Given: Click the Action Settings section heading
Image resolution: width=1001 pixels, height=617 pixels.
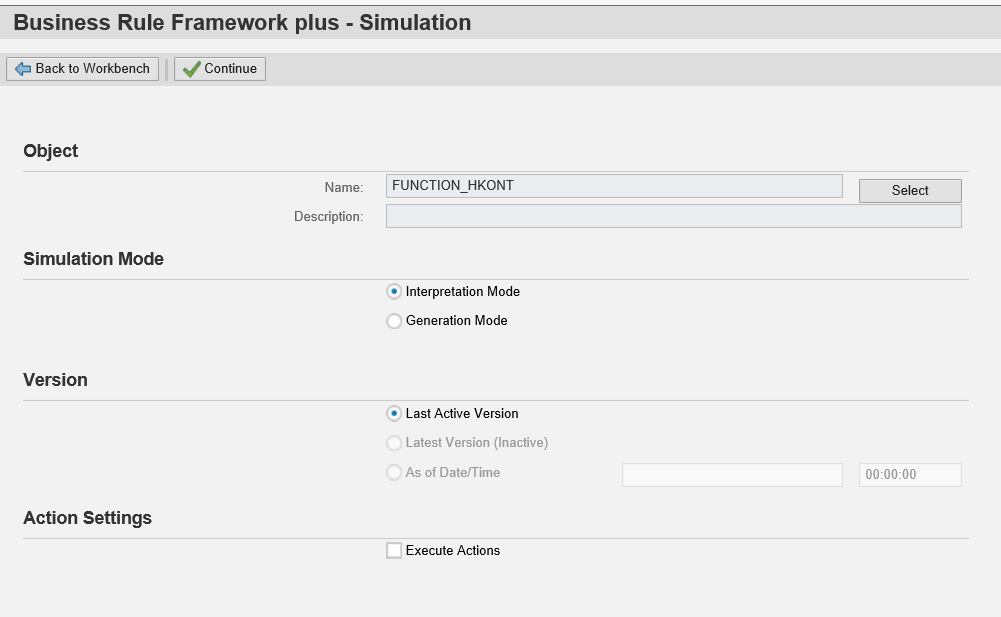Looking at the screenshot, I should (88, 518).
